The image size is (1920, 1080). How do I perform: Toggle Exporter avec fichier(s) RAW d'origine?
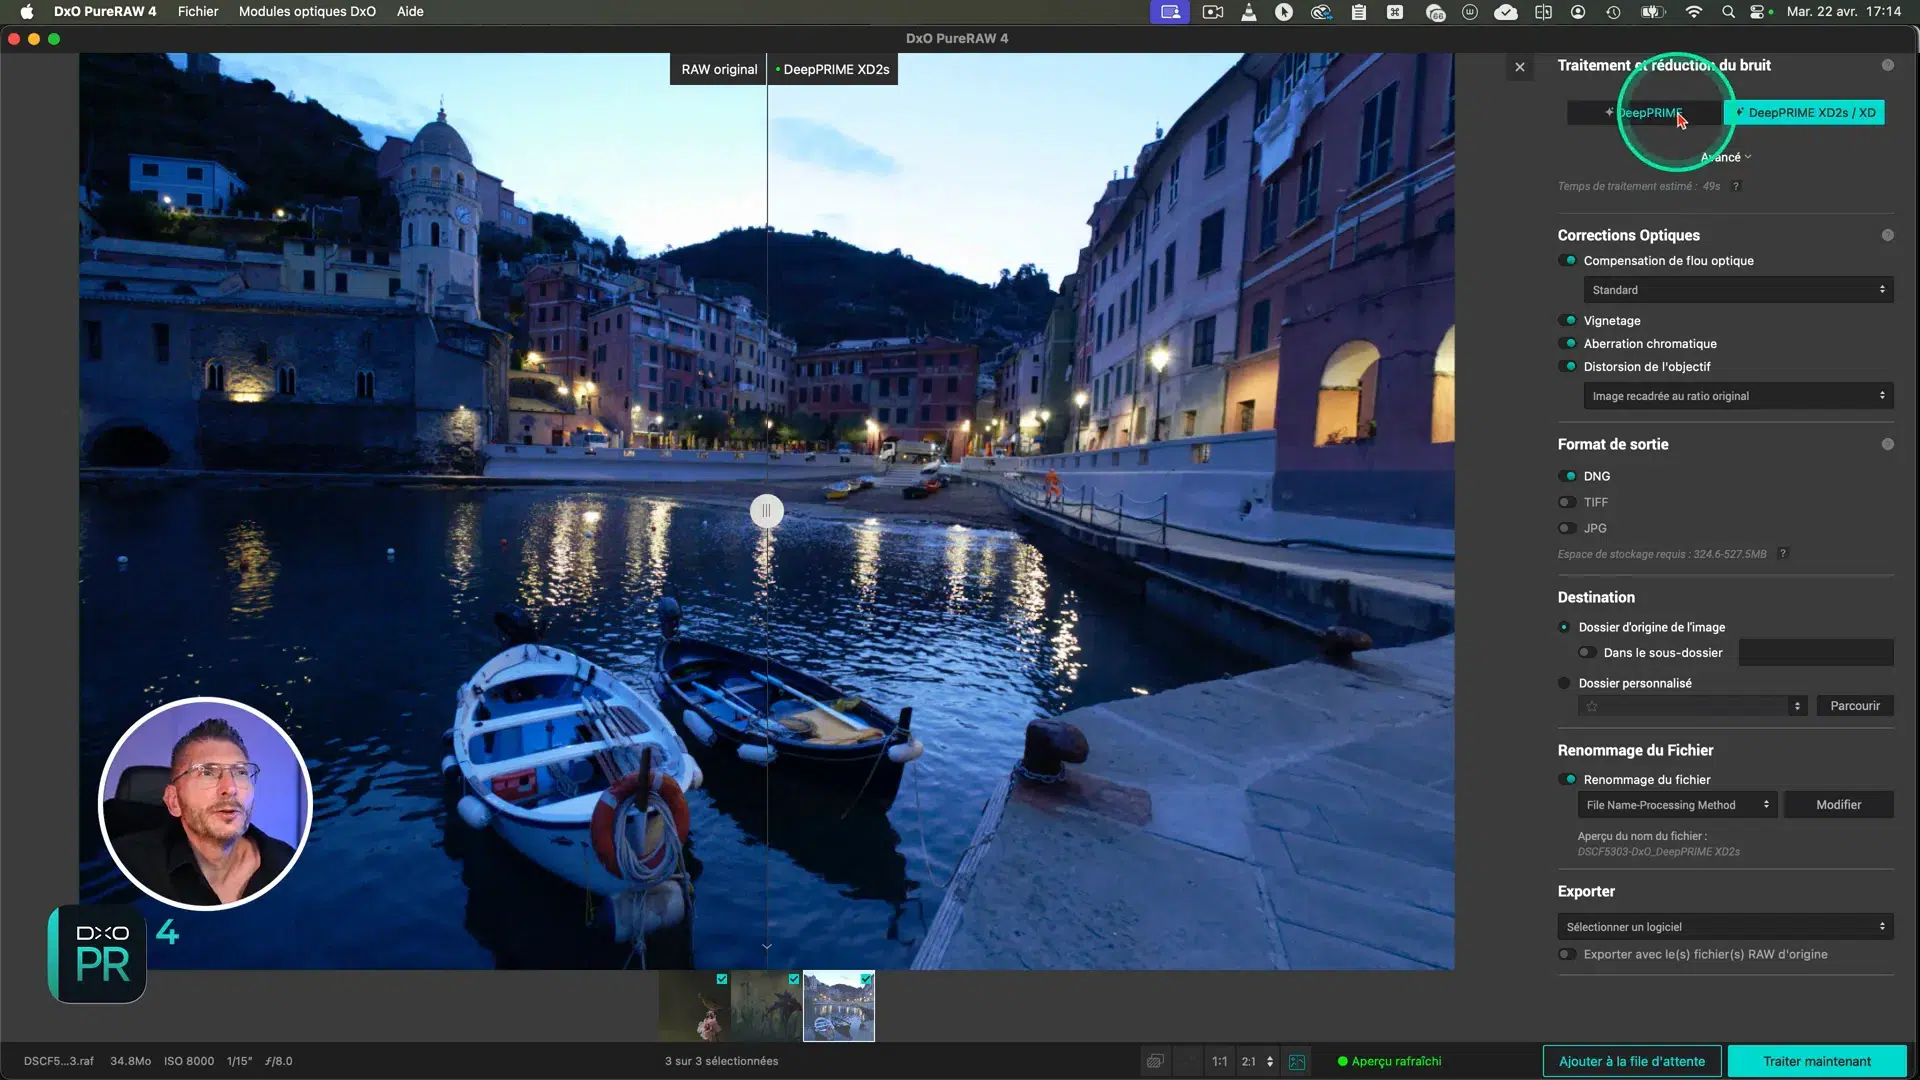click(x=1567, y=954)
